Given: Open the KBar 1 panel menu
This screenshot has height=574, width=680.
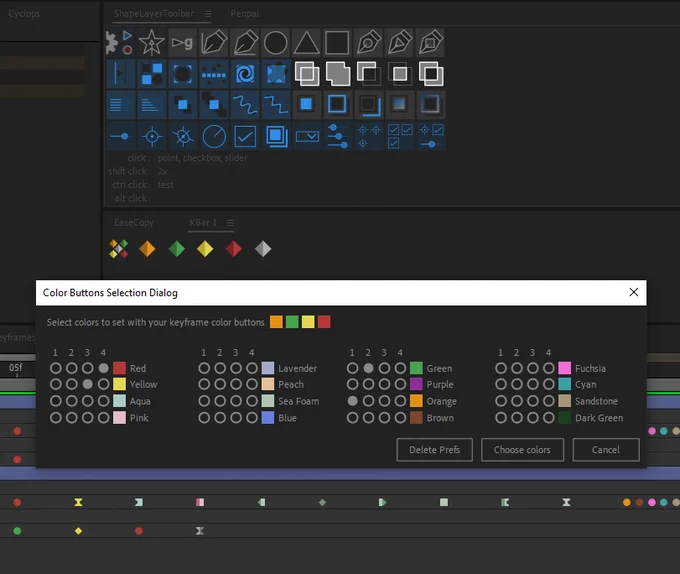Looking at the screenshot, I should pos(230,223).
